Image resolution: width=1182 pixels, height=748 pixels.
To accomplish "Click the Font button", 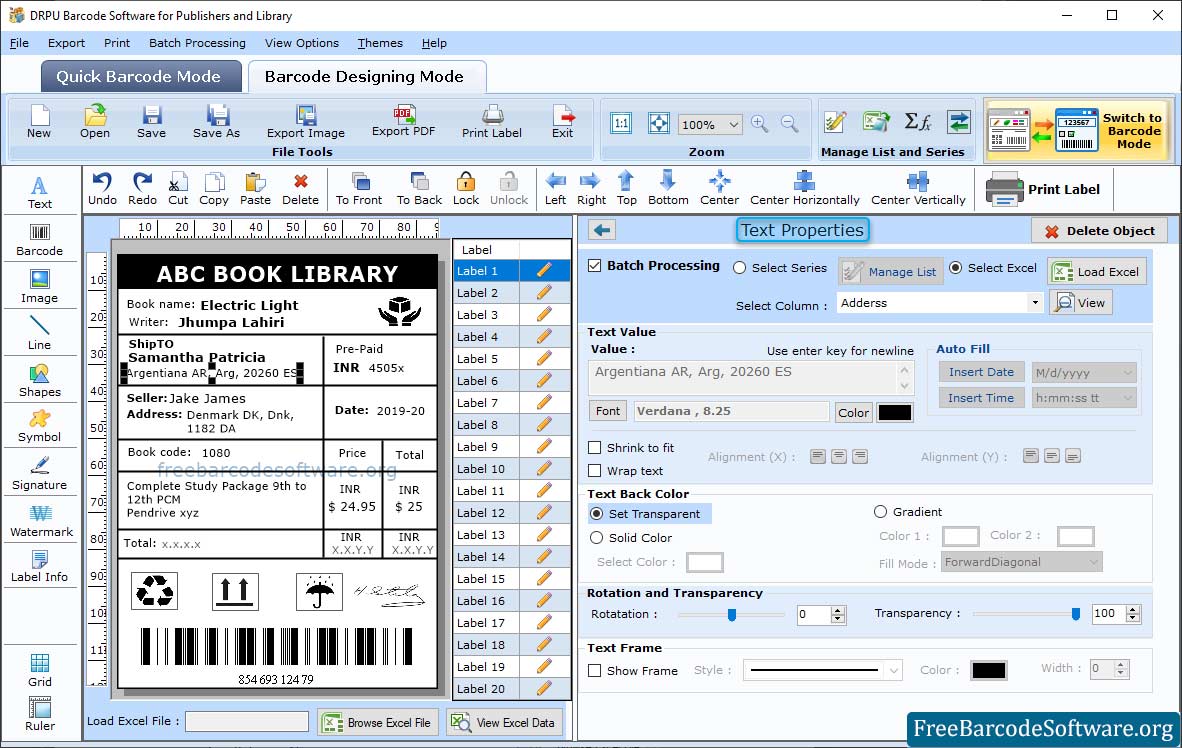I will 608,411.
